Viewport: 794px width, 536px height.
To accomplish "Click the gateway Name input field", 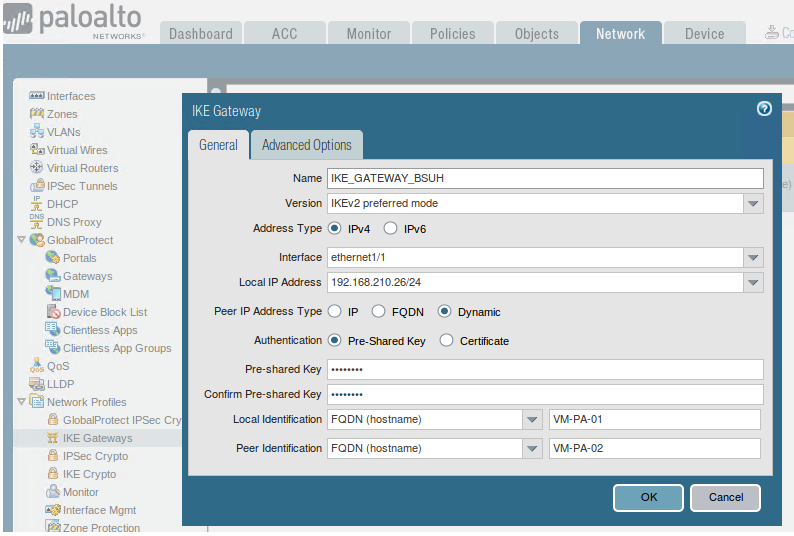I will tap(545, 178).
